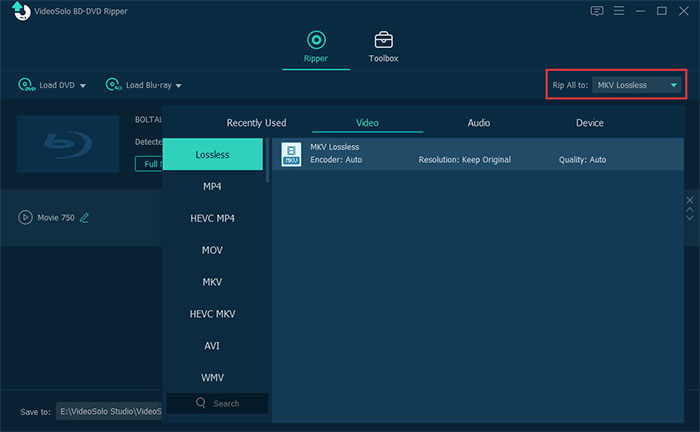Rename Movie 750 with the pencil icon
The image size is (700, 432).
point(84,218)
